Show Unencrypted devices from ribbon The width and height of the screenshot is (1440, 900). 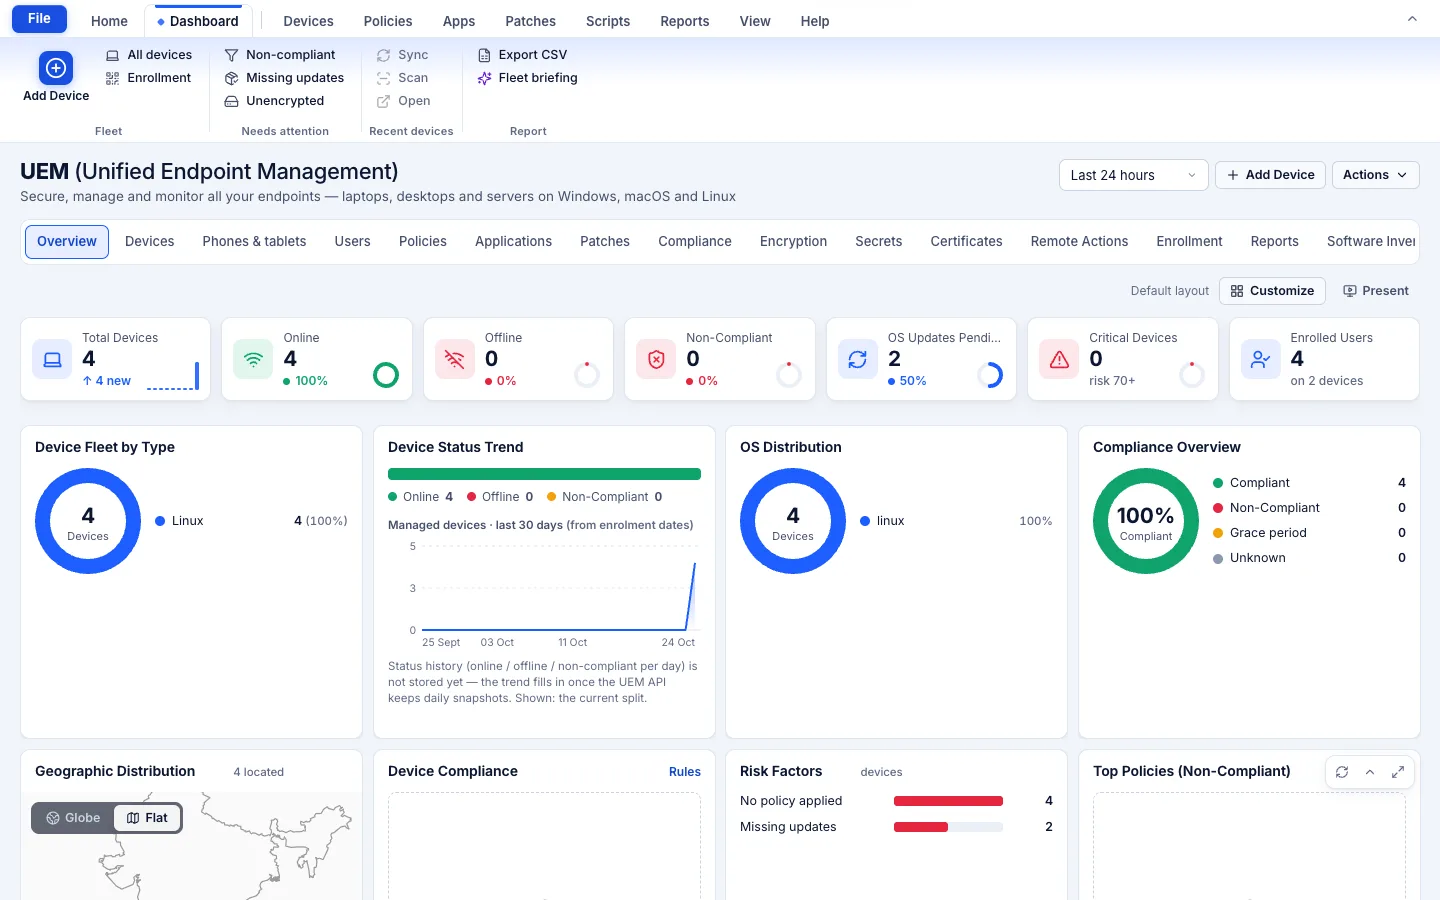(274, 101)
